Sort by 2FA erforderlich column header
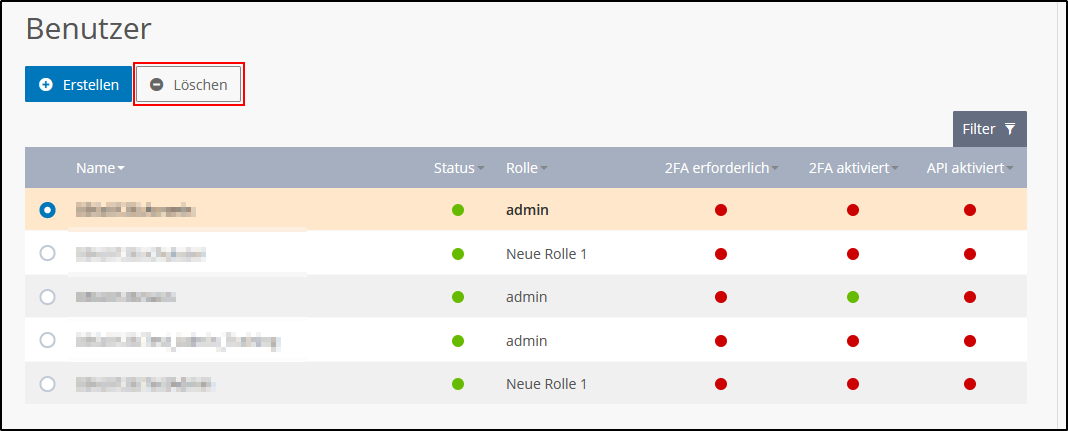Viewport: 1068px width, 431px height. point(720,168)
